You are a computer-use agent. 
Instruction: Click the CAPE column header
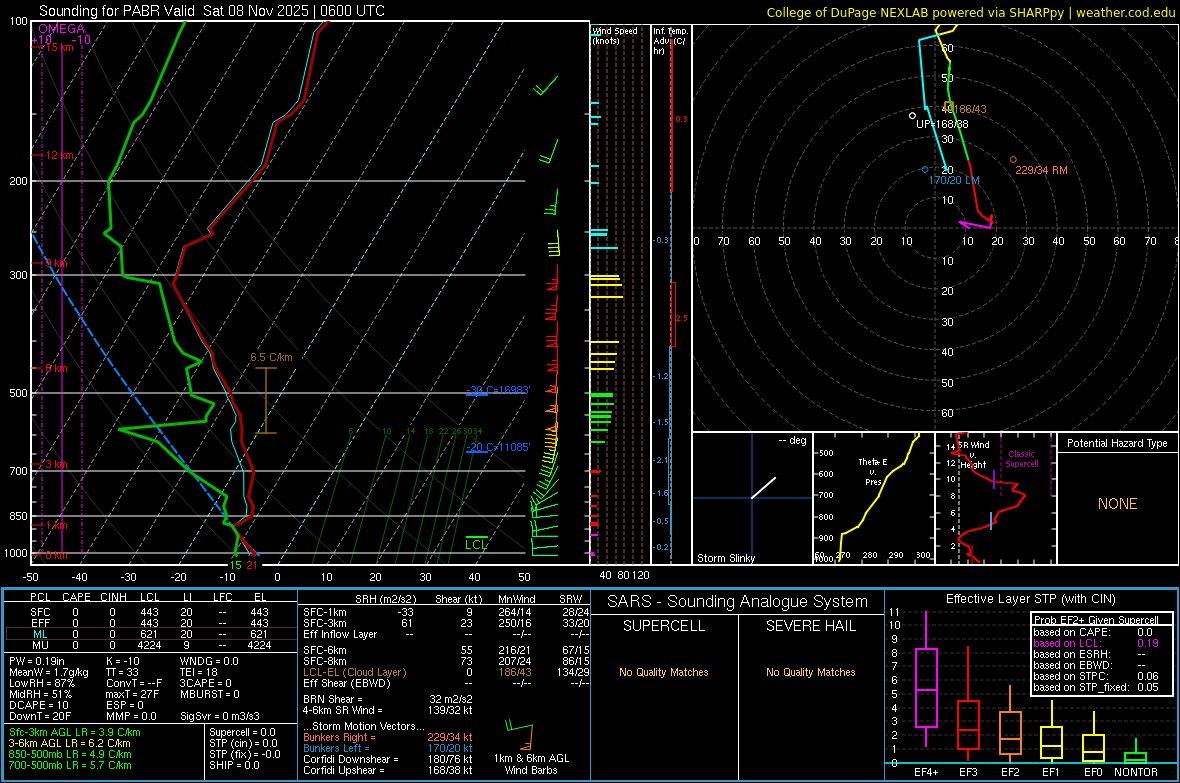[76, 597]
